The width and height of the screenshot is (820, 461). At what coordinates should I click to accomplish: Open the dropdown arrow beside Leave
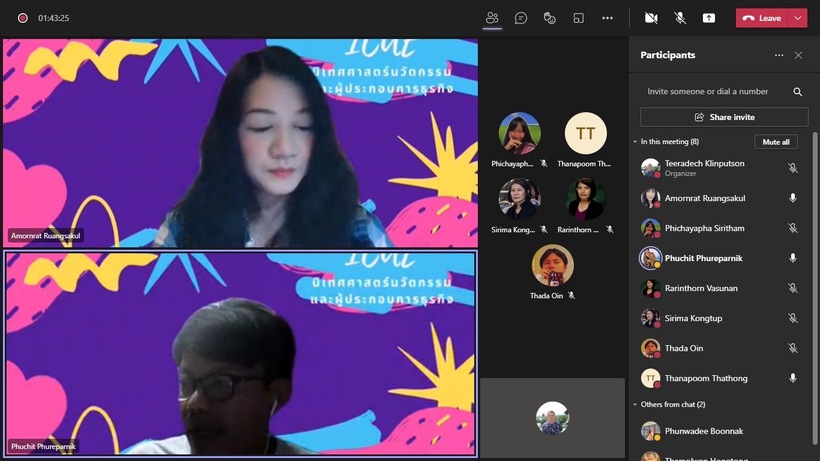[x=797, y=18]
